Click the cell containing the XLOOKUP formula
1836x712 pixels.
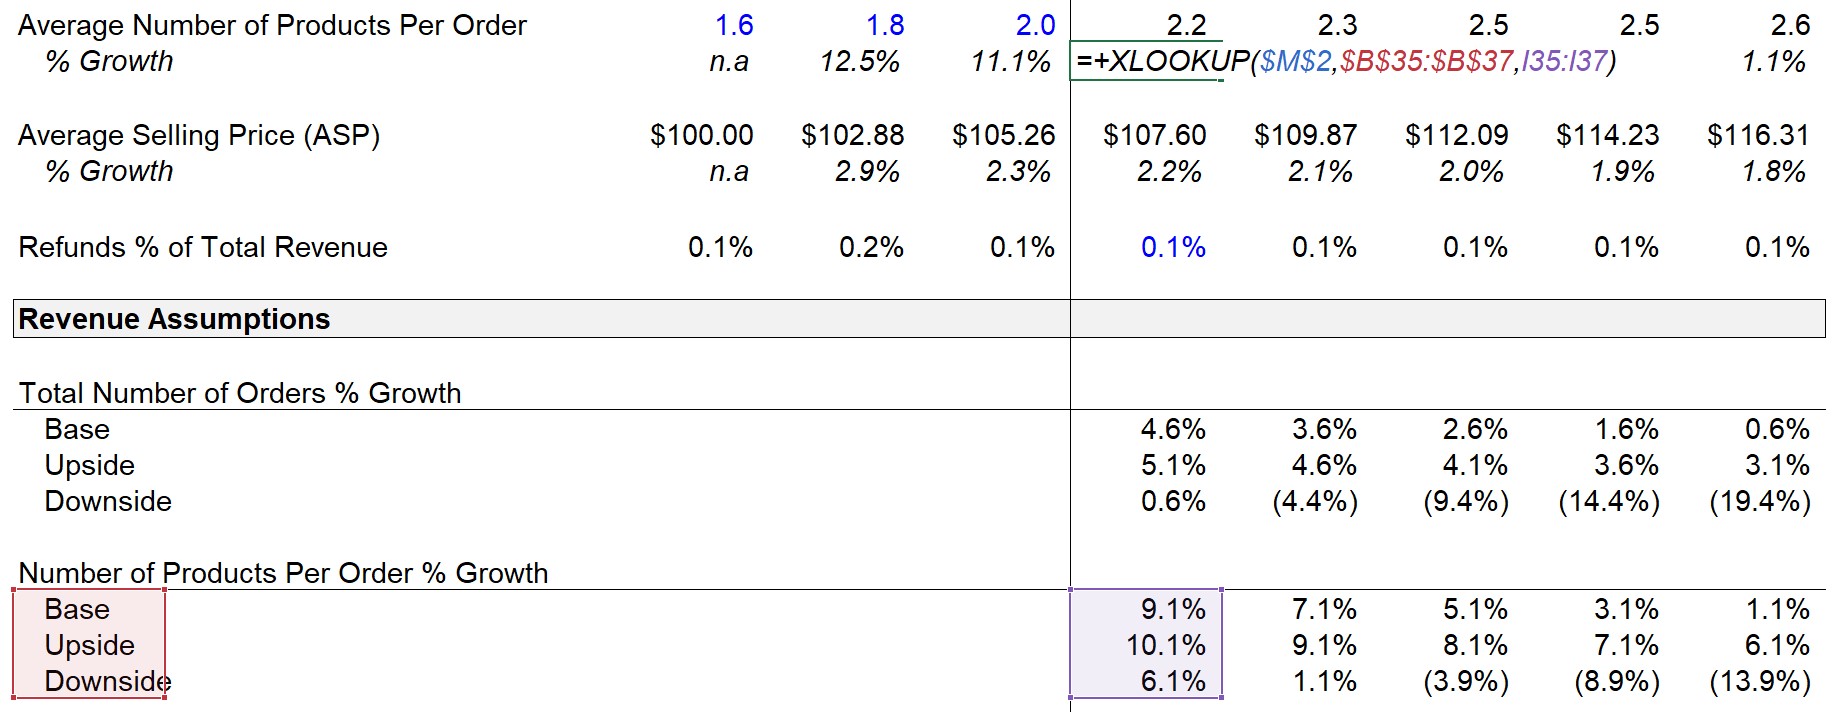coord(1145,62)
